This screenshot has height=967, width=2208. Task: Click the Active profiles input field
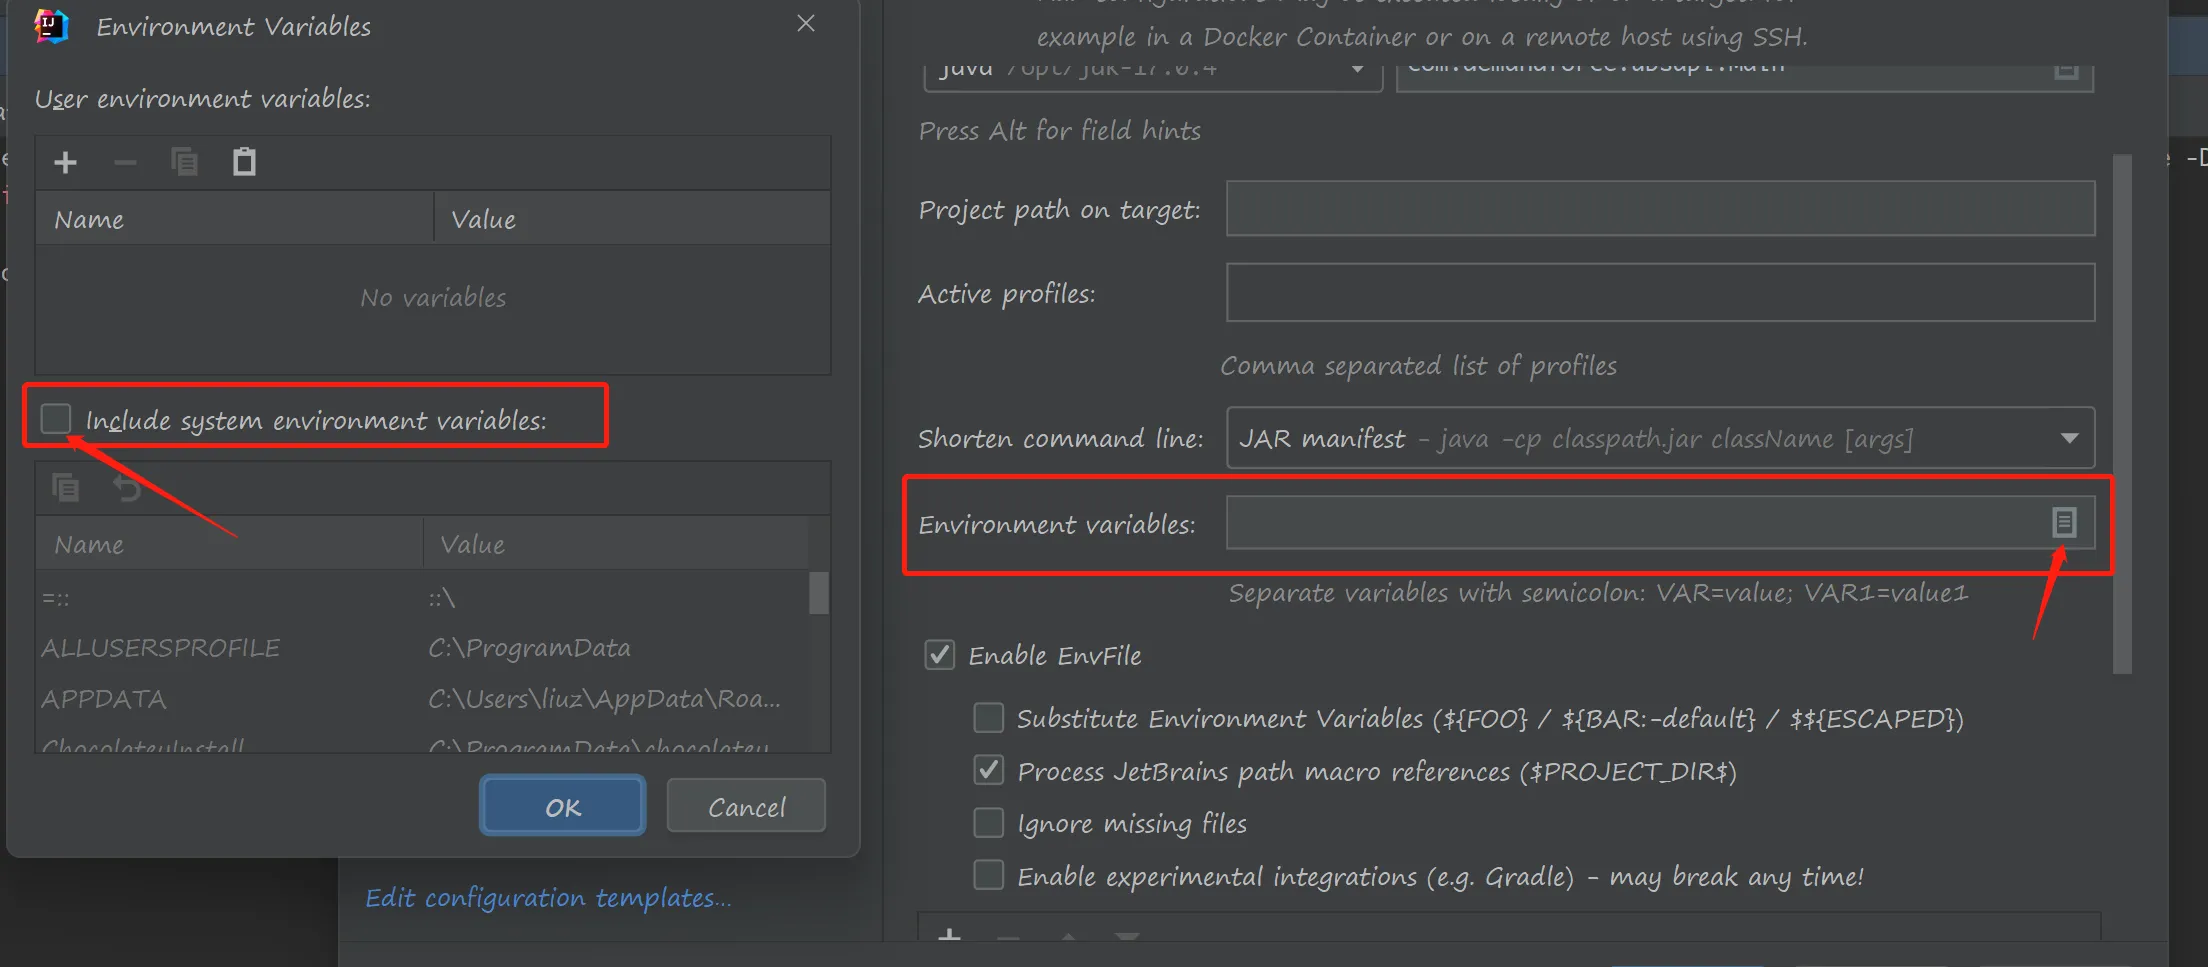click(x=1660, y=293)
